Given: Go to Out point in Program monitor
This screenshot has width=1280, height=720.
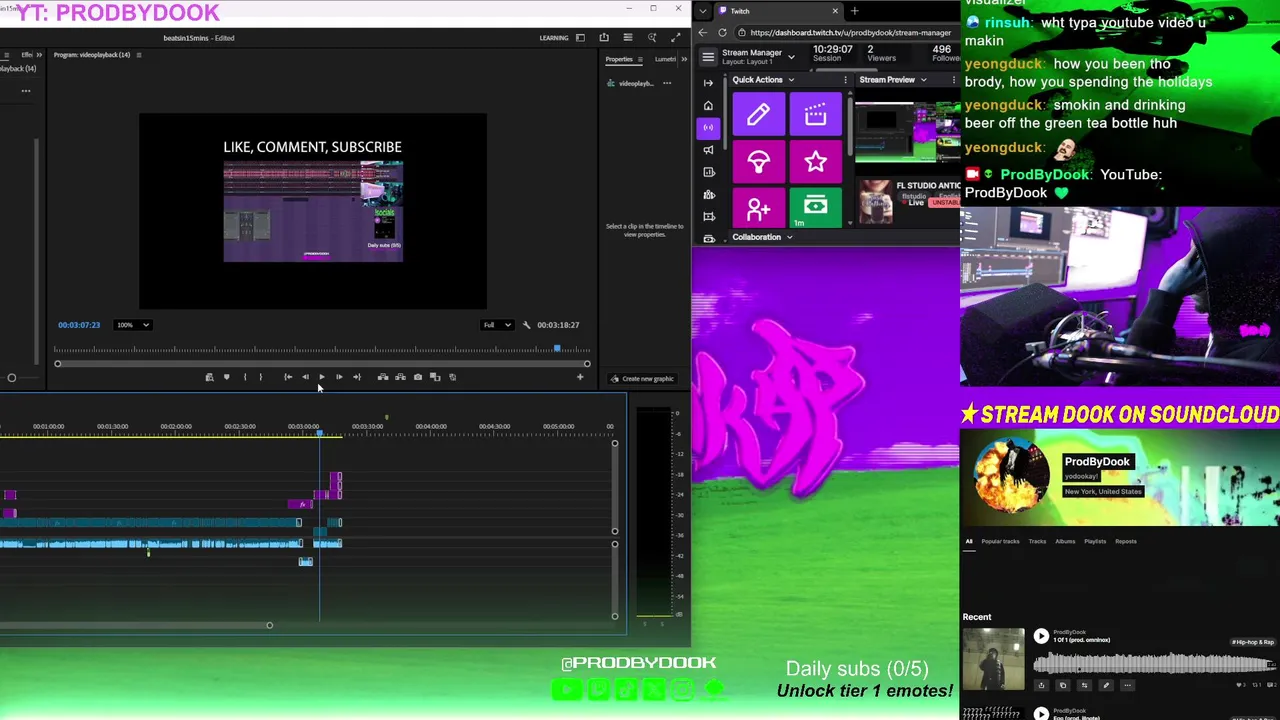Looking at the screenshot, I should (x=357, y=377).
